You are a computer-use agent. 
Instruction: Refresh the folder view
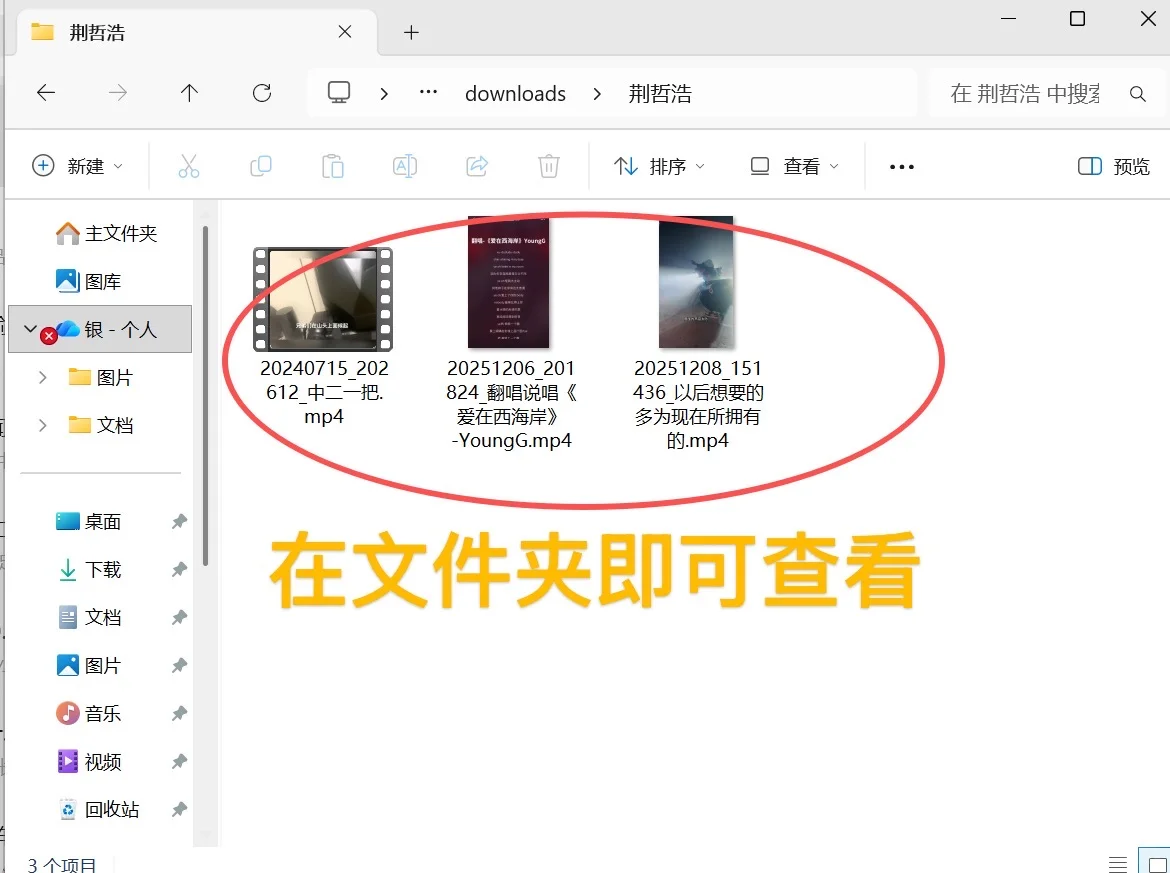261,92
